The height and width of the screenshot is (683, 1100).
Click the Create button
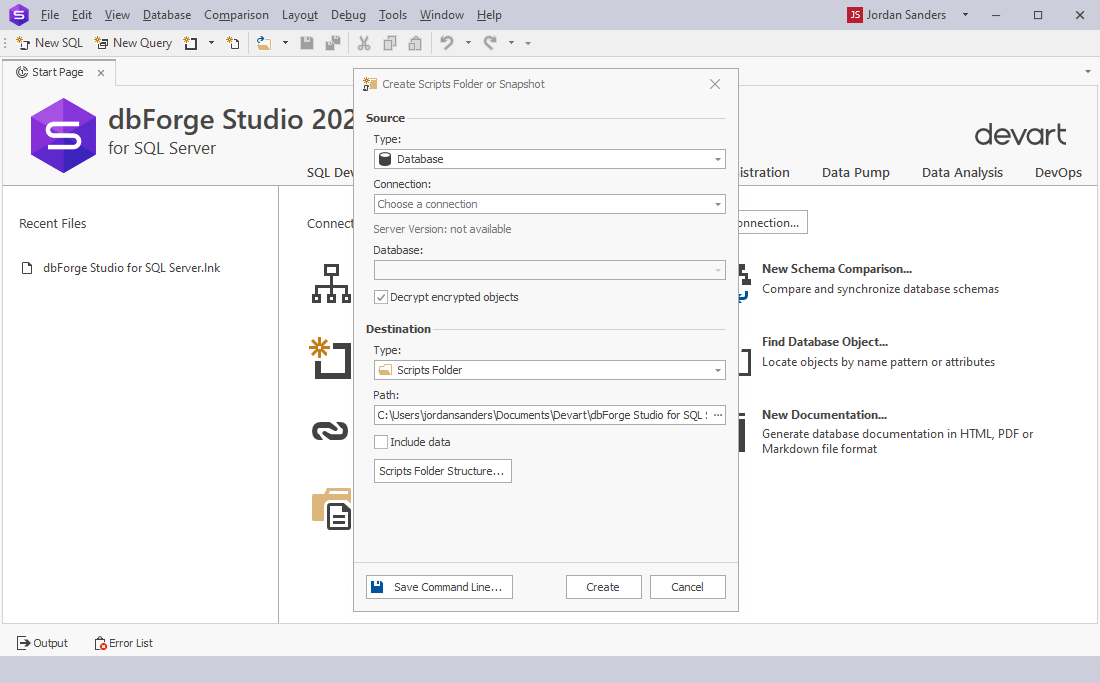coord(603,587)
